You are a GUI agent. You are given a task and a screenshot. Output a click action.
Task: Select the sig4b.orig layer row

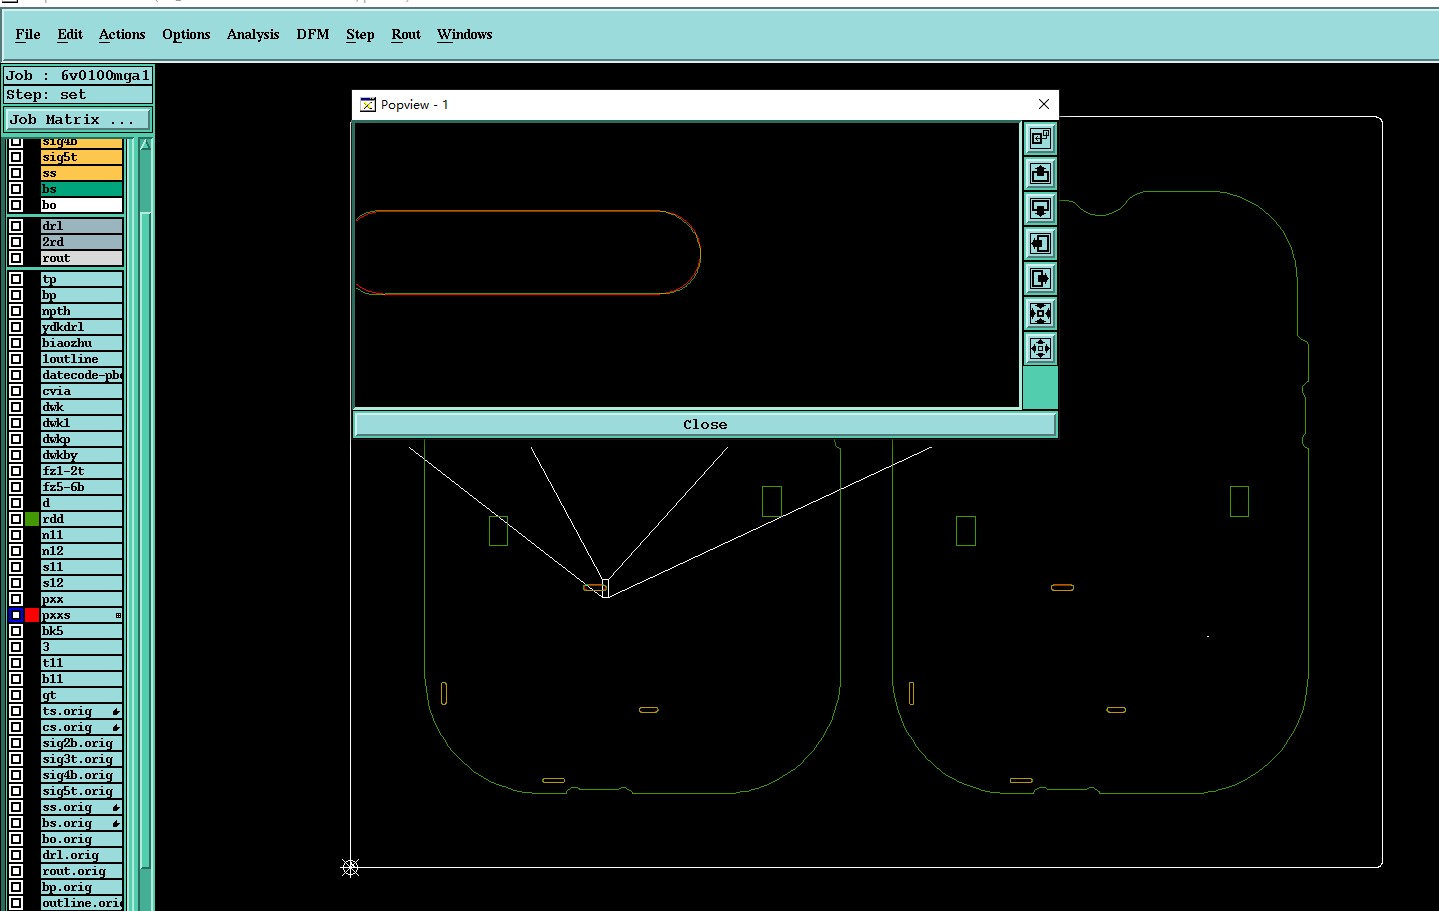(82, 775)
